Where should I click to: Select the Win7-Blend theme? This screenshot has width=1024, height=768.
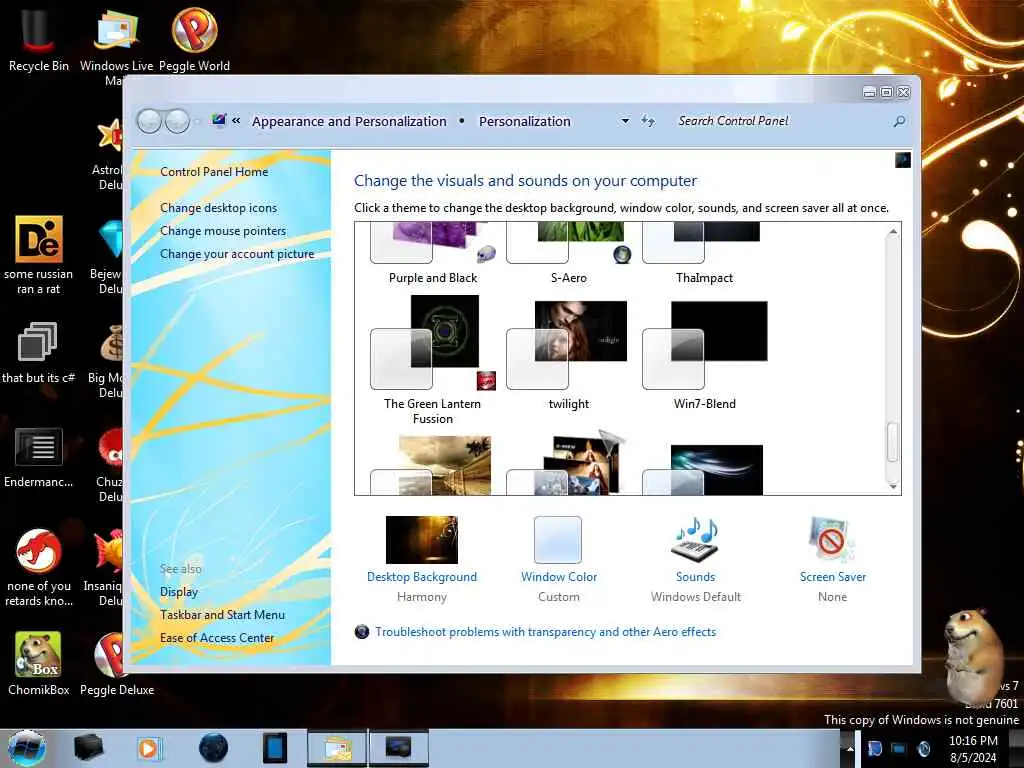(705, 355)
